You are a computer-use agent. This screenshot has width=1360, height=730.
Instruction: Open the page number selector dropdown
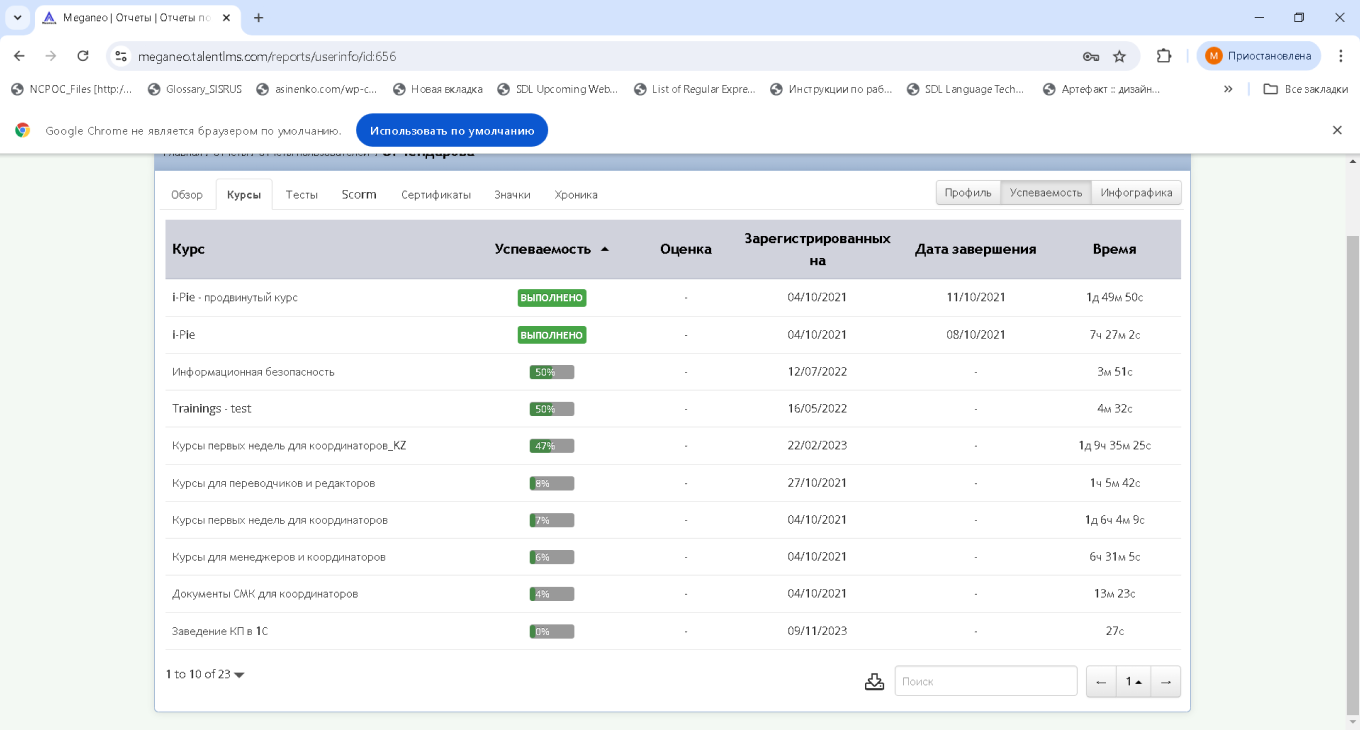[1133, 681]
